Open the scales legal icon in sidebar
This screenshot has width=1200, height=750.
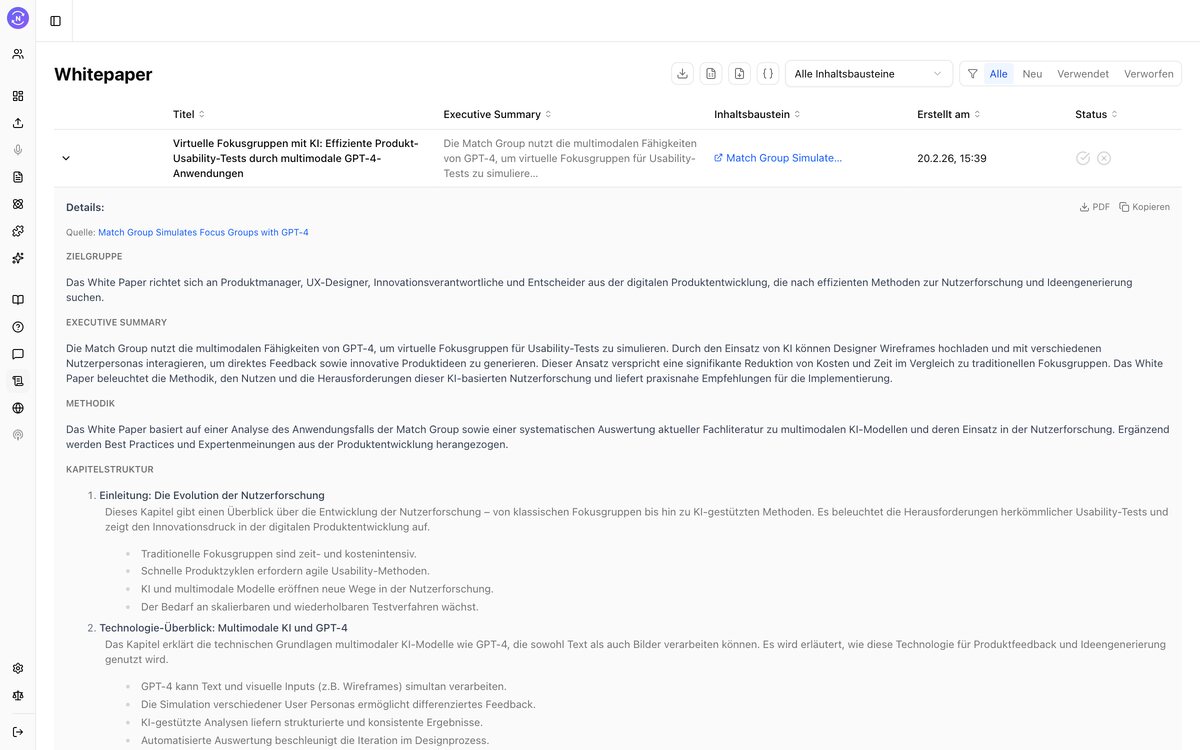coord(18,695)
